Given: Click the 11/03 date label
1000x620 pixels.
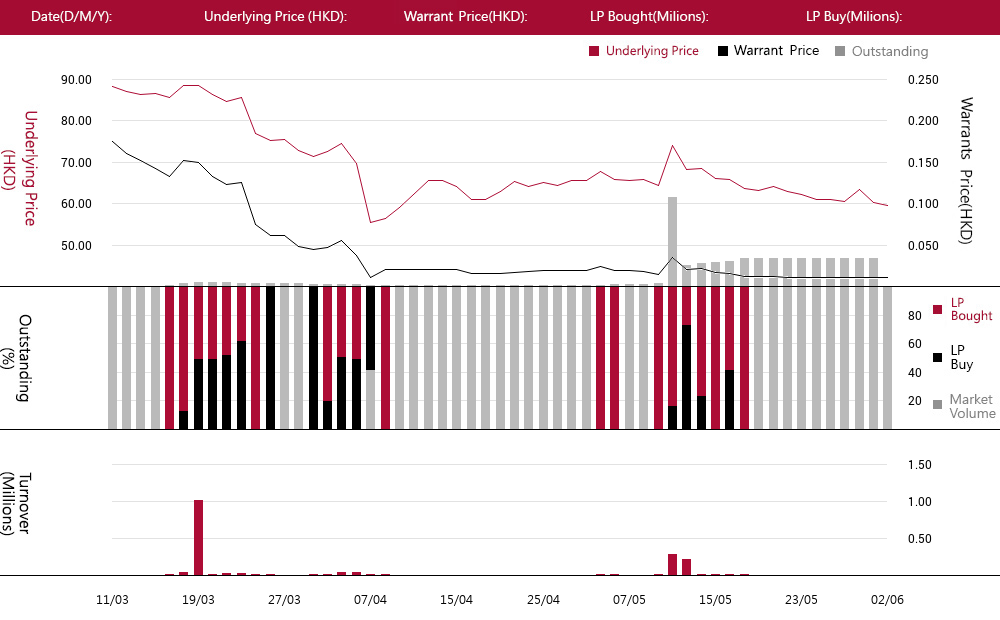Looking at the screenshot, I should pyautogui.click(x=112, y=600).
